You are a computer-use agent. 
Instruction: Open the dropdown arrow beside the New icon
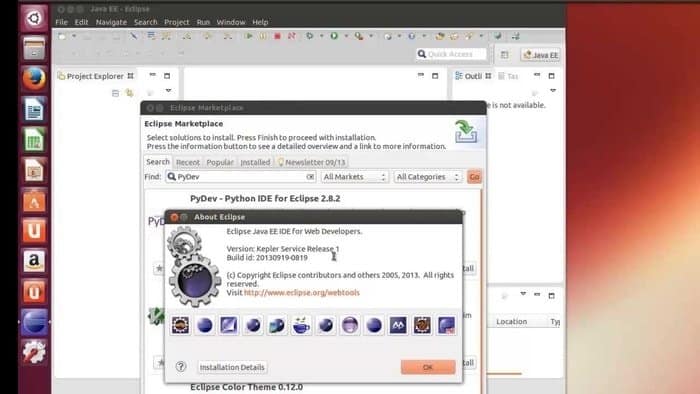(x=74, y=36)
